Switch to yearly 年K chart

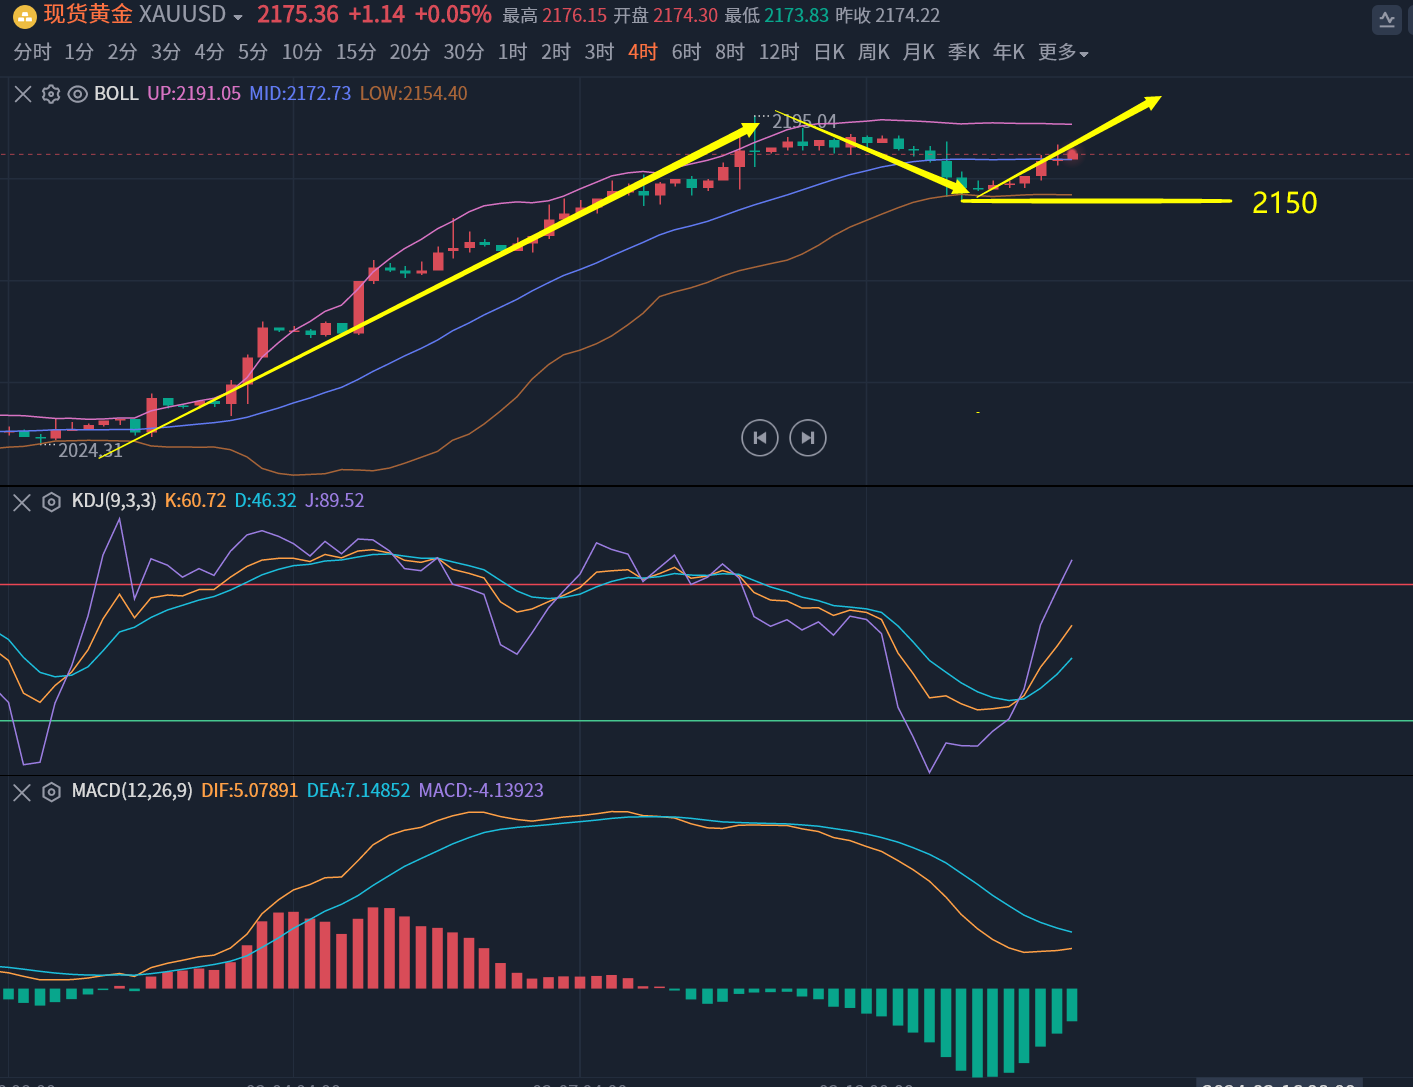coord(1009,52)
